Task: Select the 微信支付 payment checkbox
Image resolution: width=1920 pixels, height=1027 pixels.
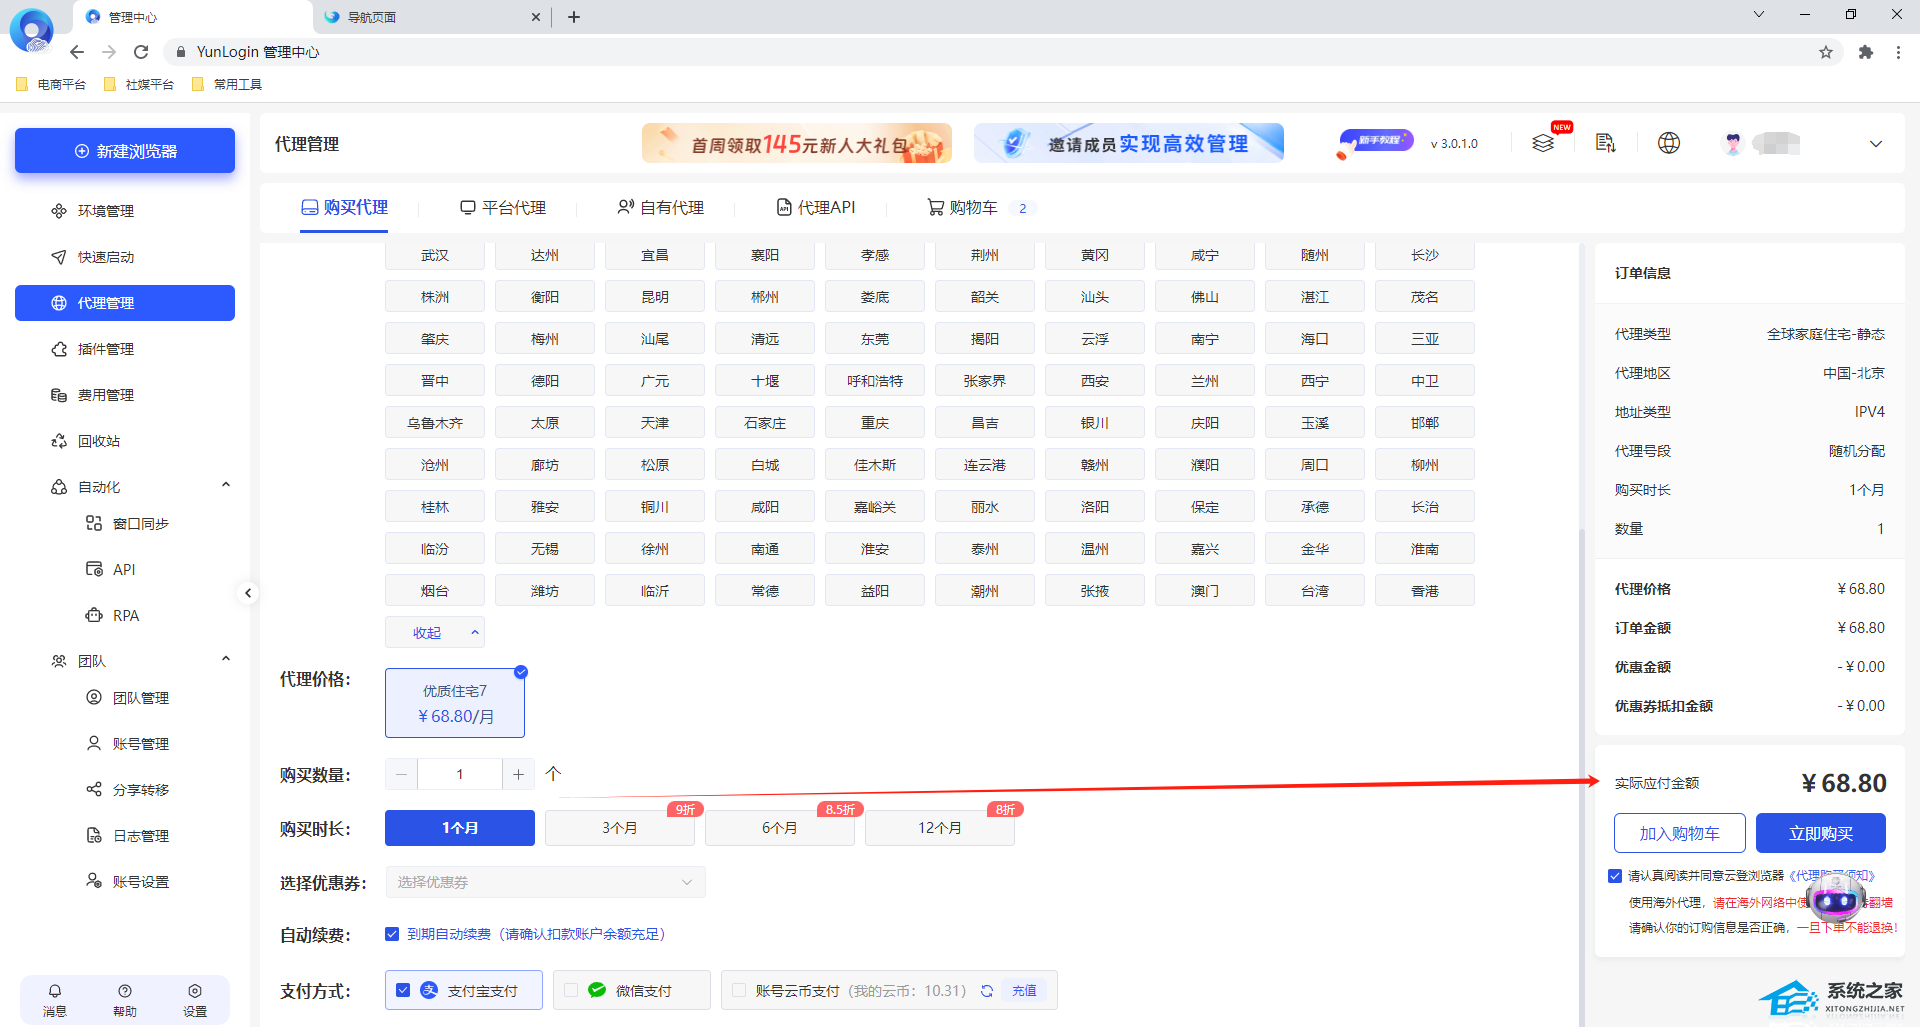Action: point(571,990)
